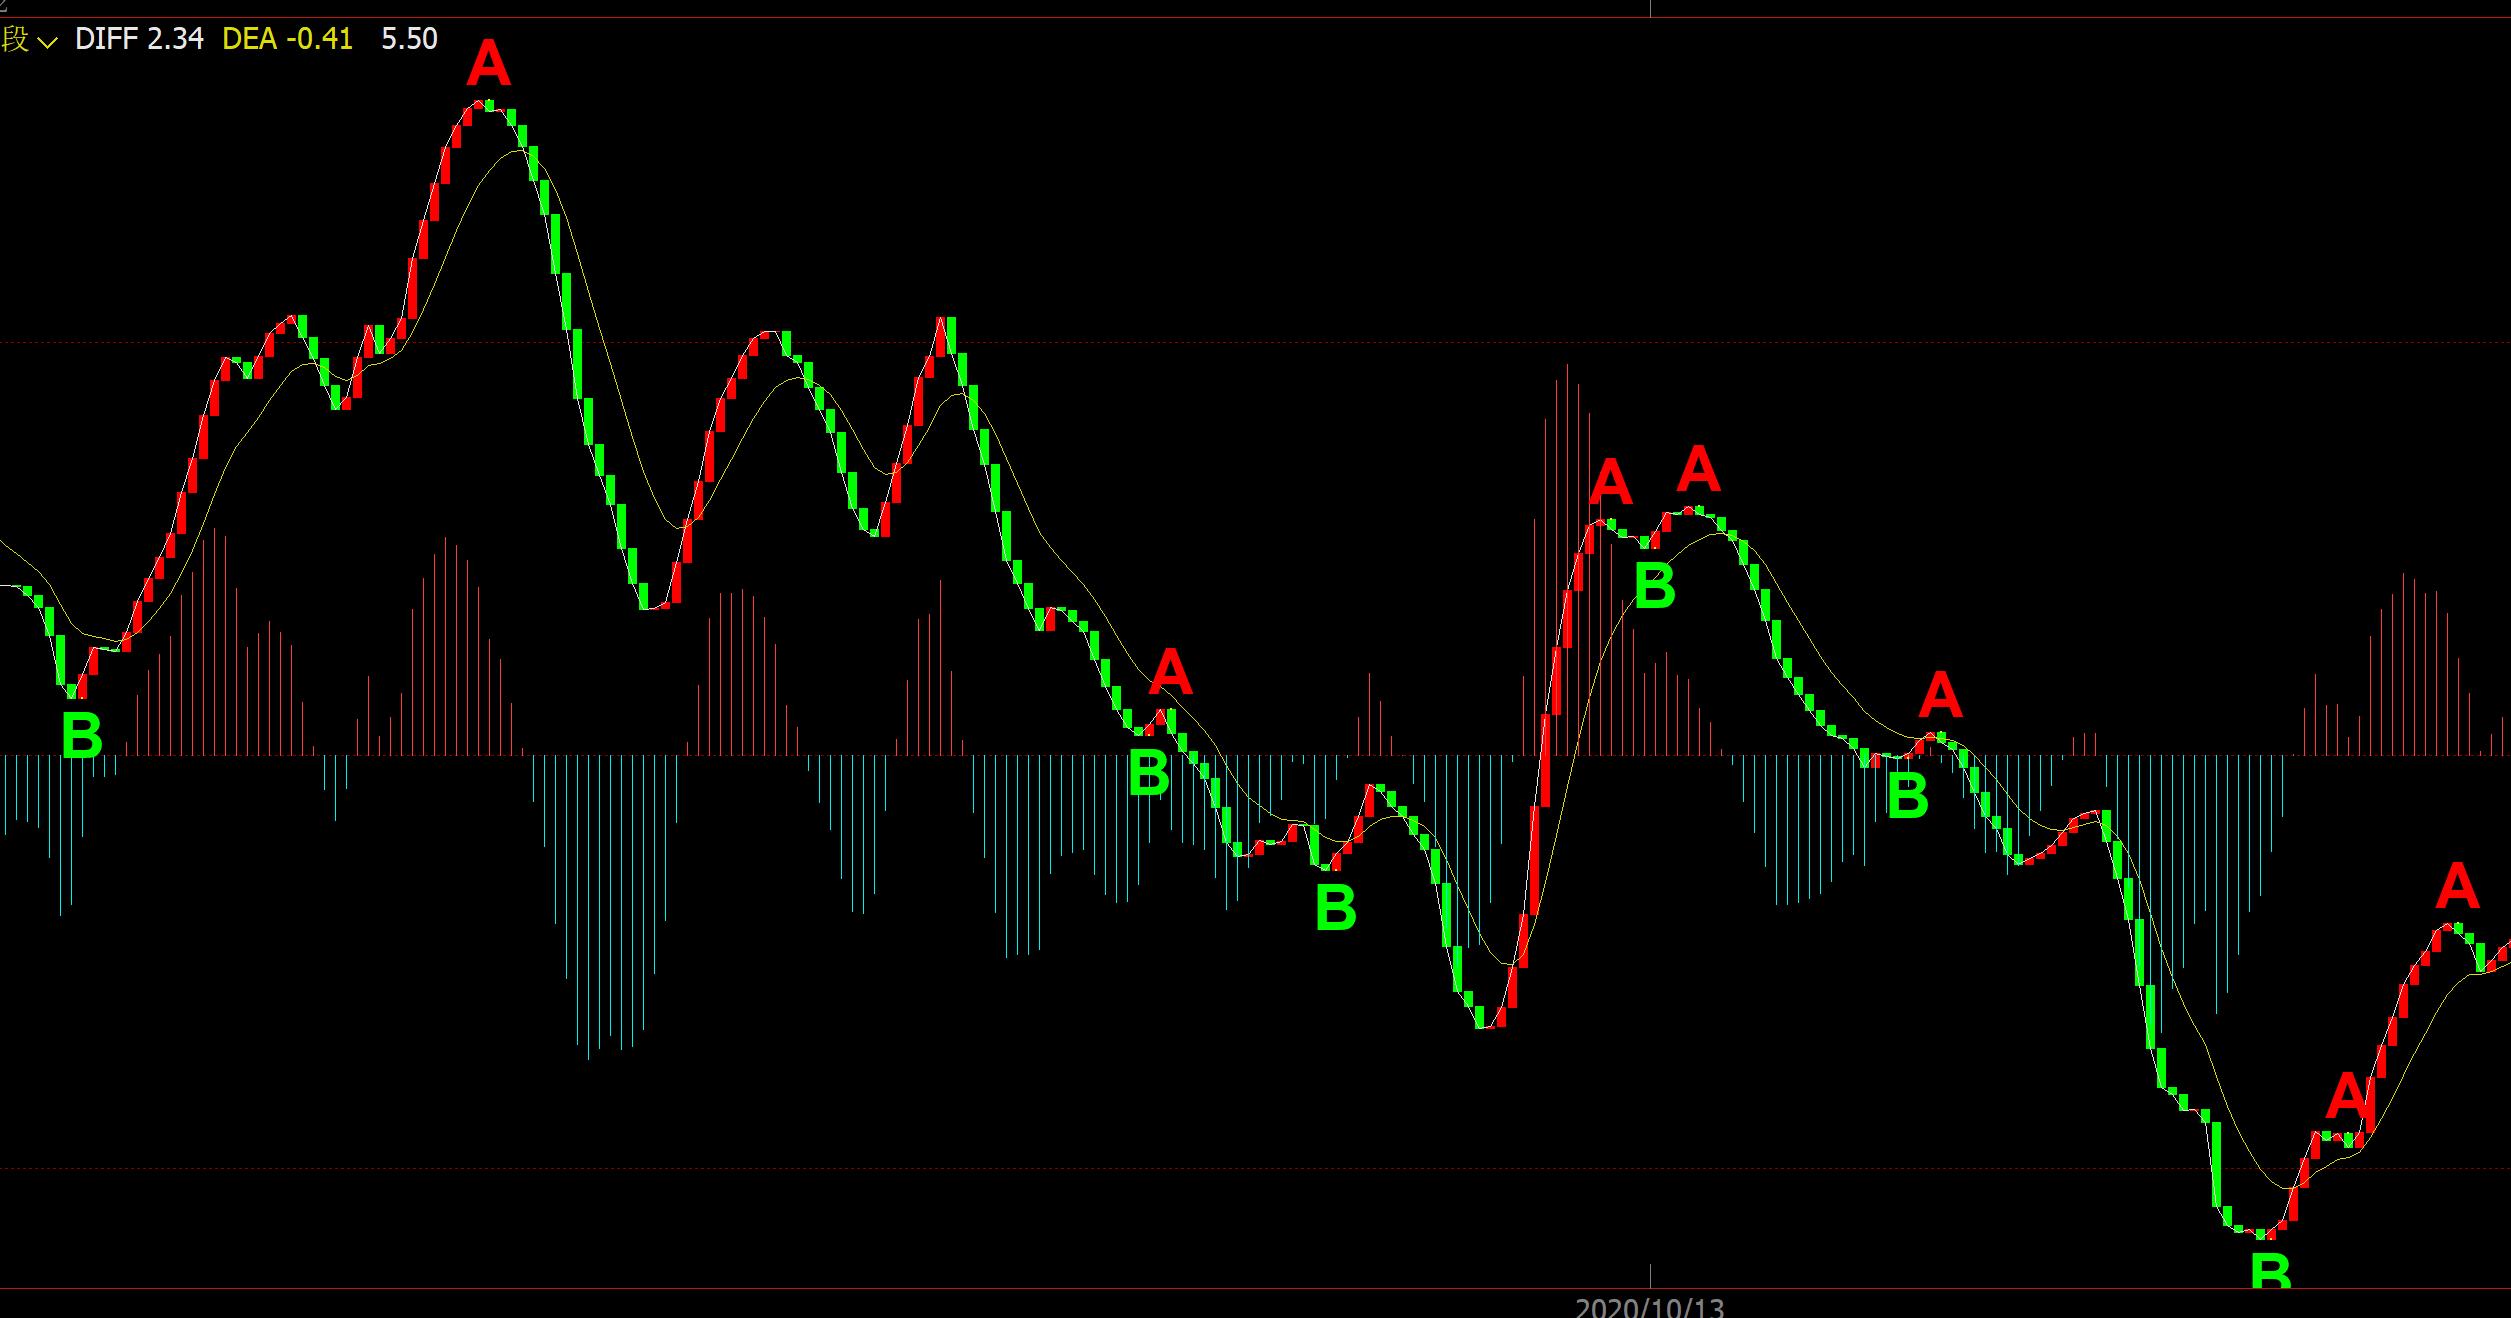Click the green B marker below the zero axis, before the big rally
The height and width of the screenshot is (1318, 2511).
1335,908
